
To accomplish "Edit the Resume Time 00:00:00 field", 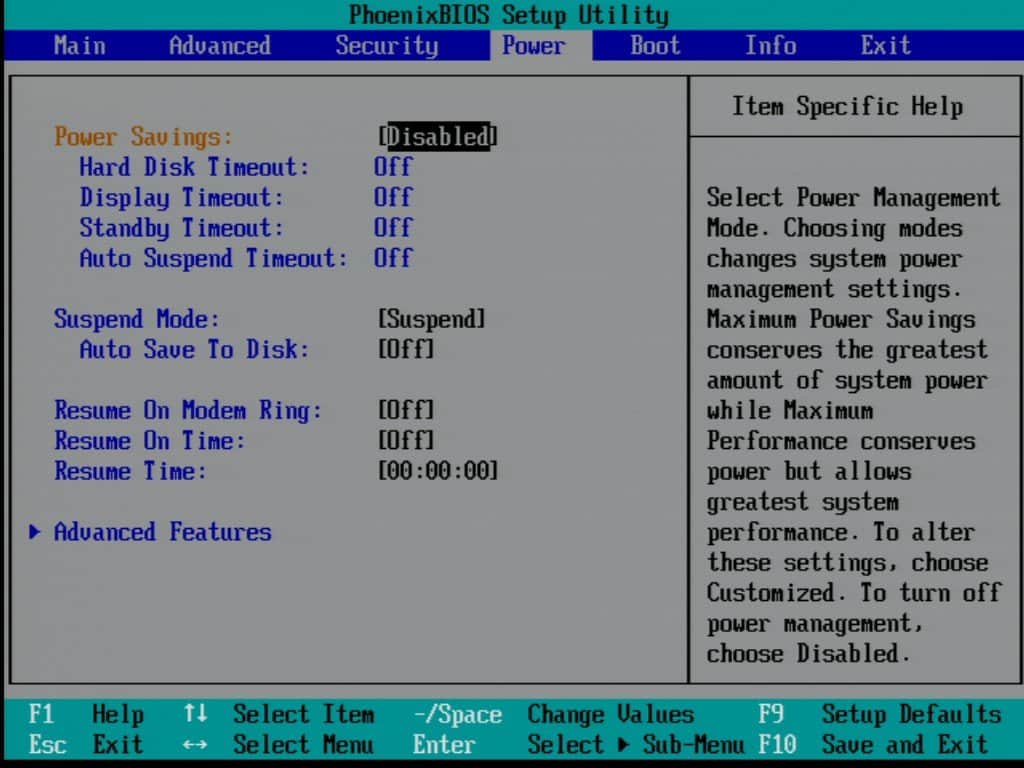I will tap(438, 471).
